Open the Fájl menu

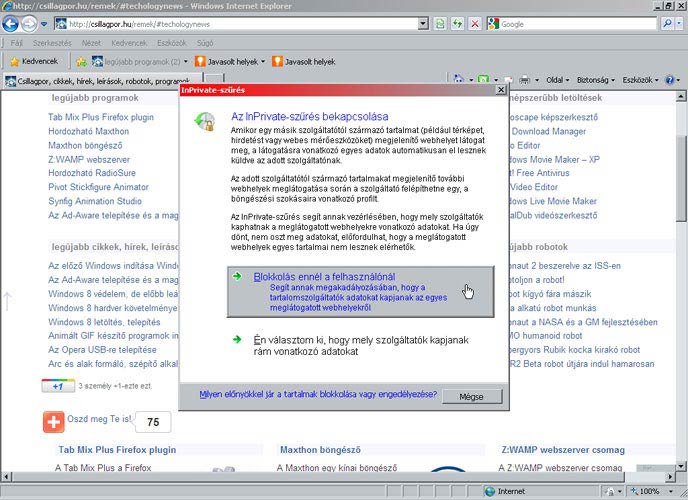coord(17,43)
